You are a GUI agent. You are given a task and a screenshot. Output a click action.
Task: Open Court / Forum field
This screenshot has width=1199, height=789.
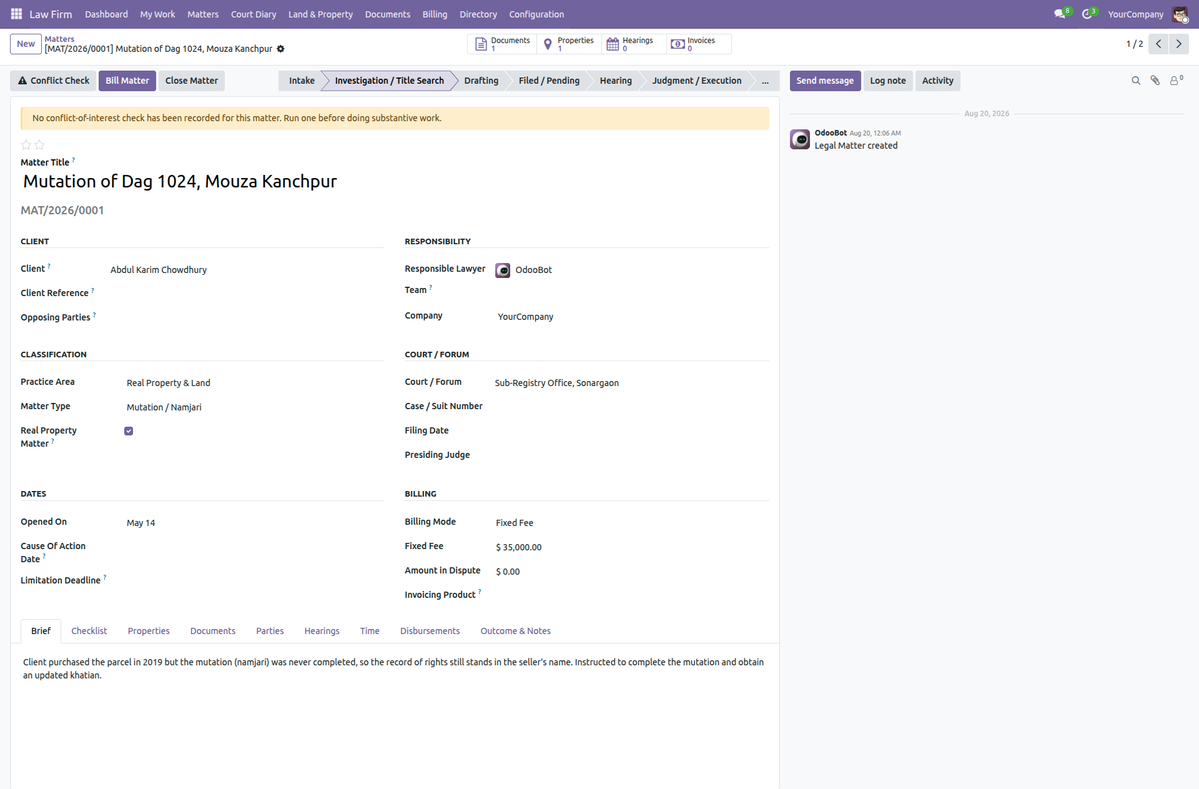point(631,383)
